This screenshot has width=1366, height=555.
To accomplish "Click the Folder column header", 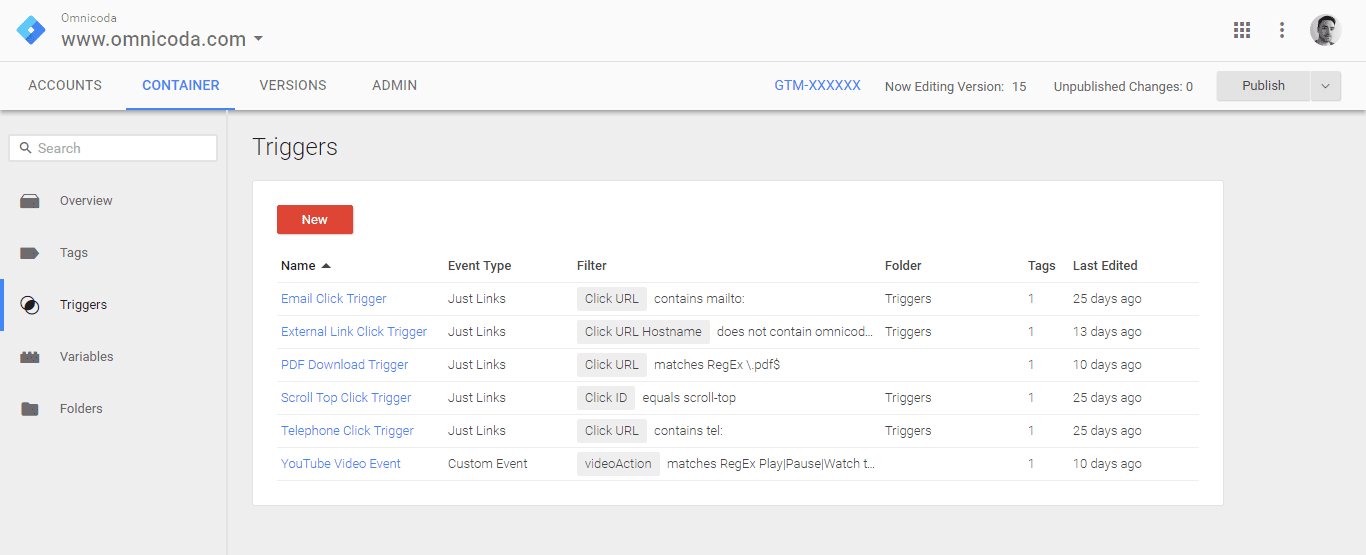I will coord(903,266).
